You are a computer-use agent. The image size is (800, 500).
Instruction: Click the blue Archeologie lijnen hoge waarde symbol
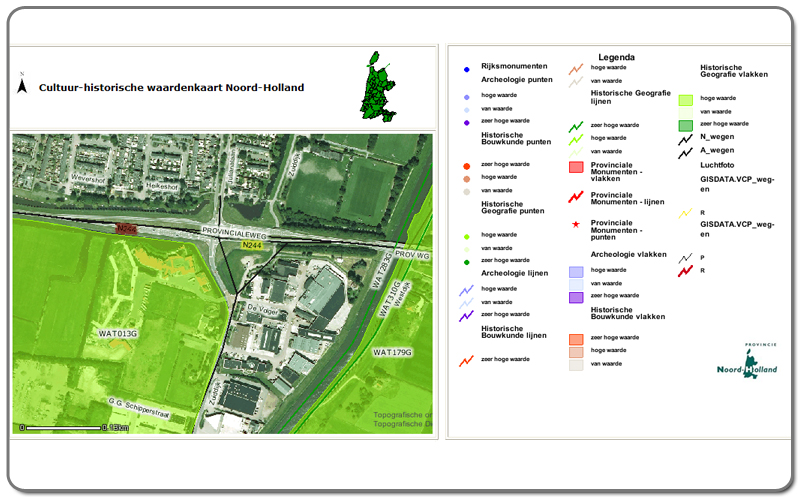click(x=466, y=291)
